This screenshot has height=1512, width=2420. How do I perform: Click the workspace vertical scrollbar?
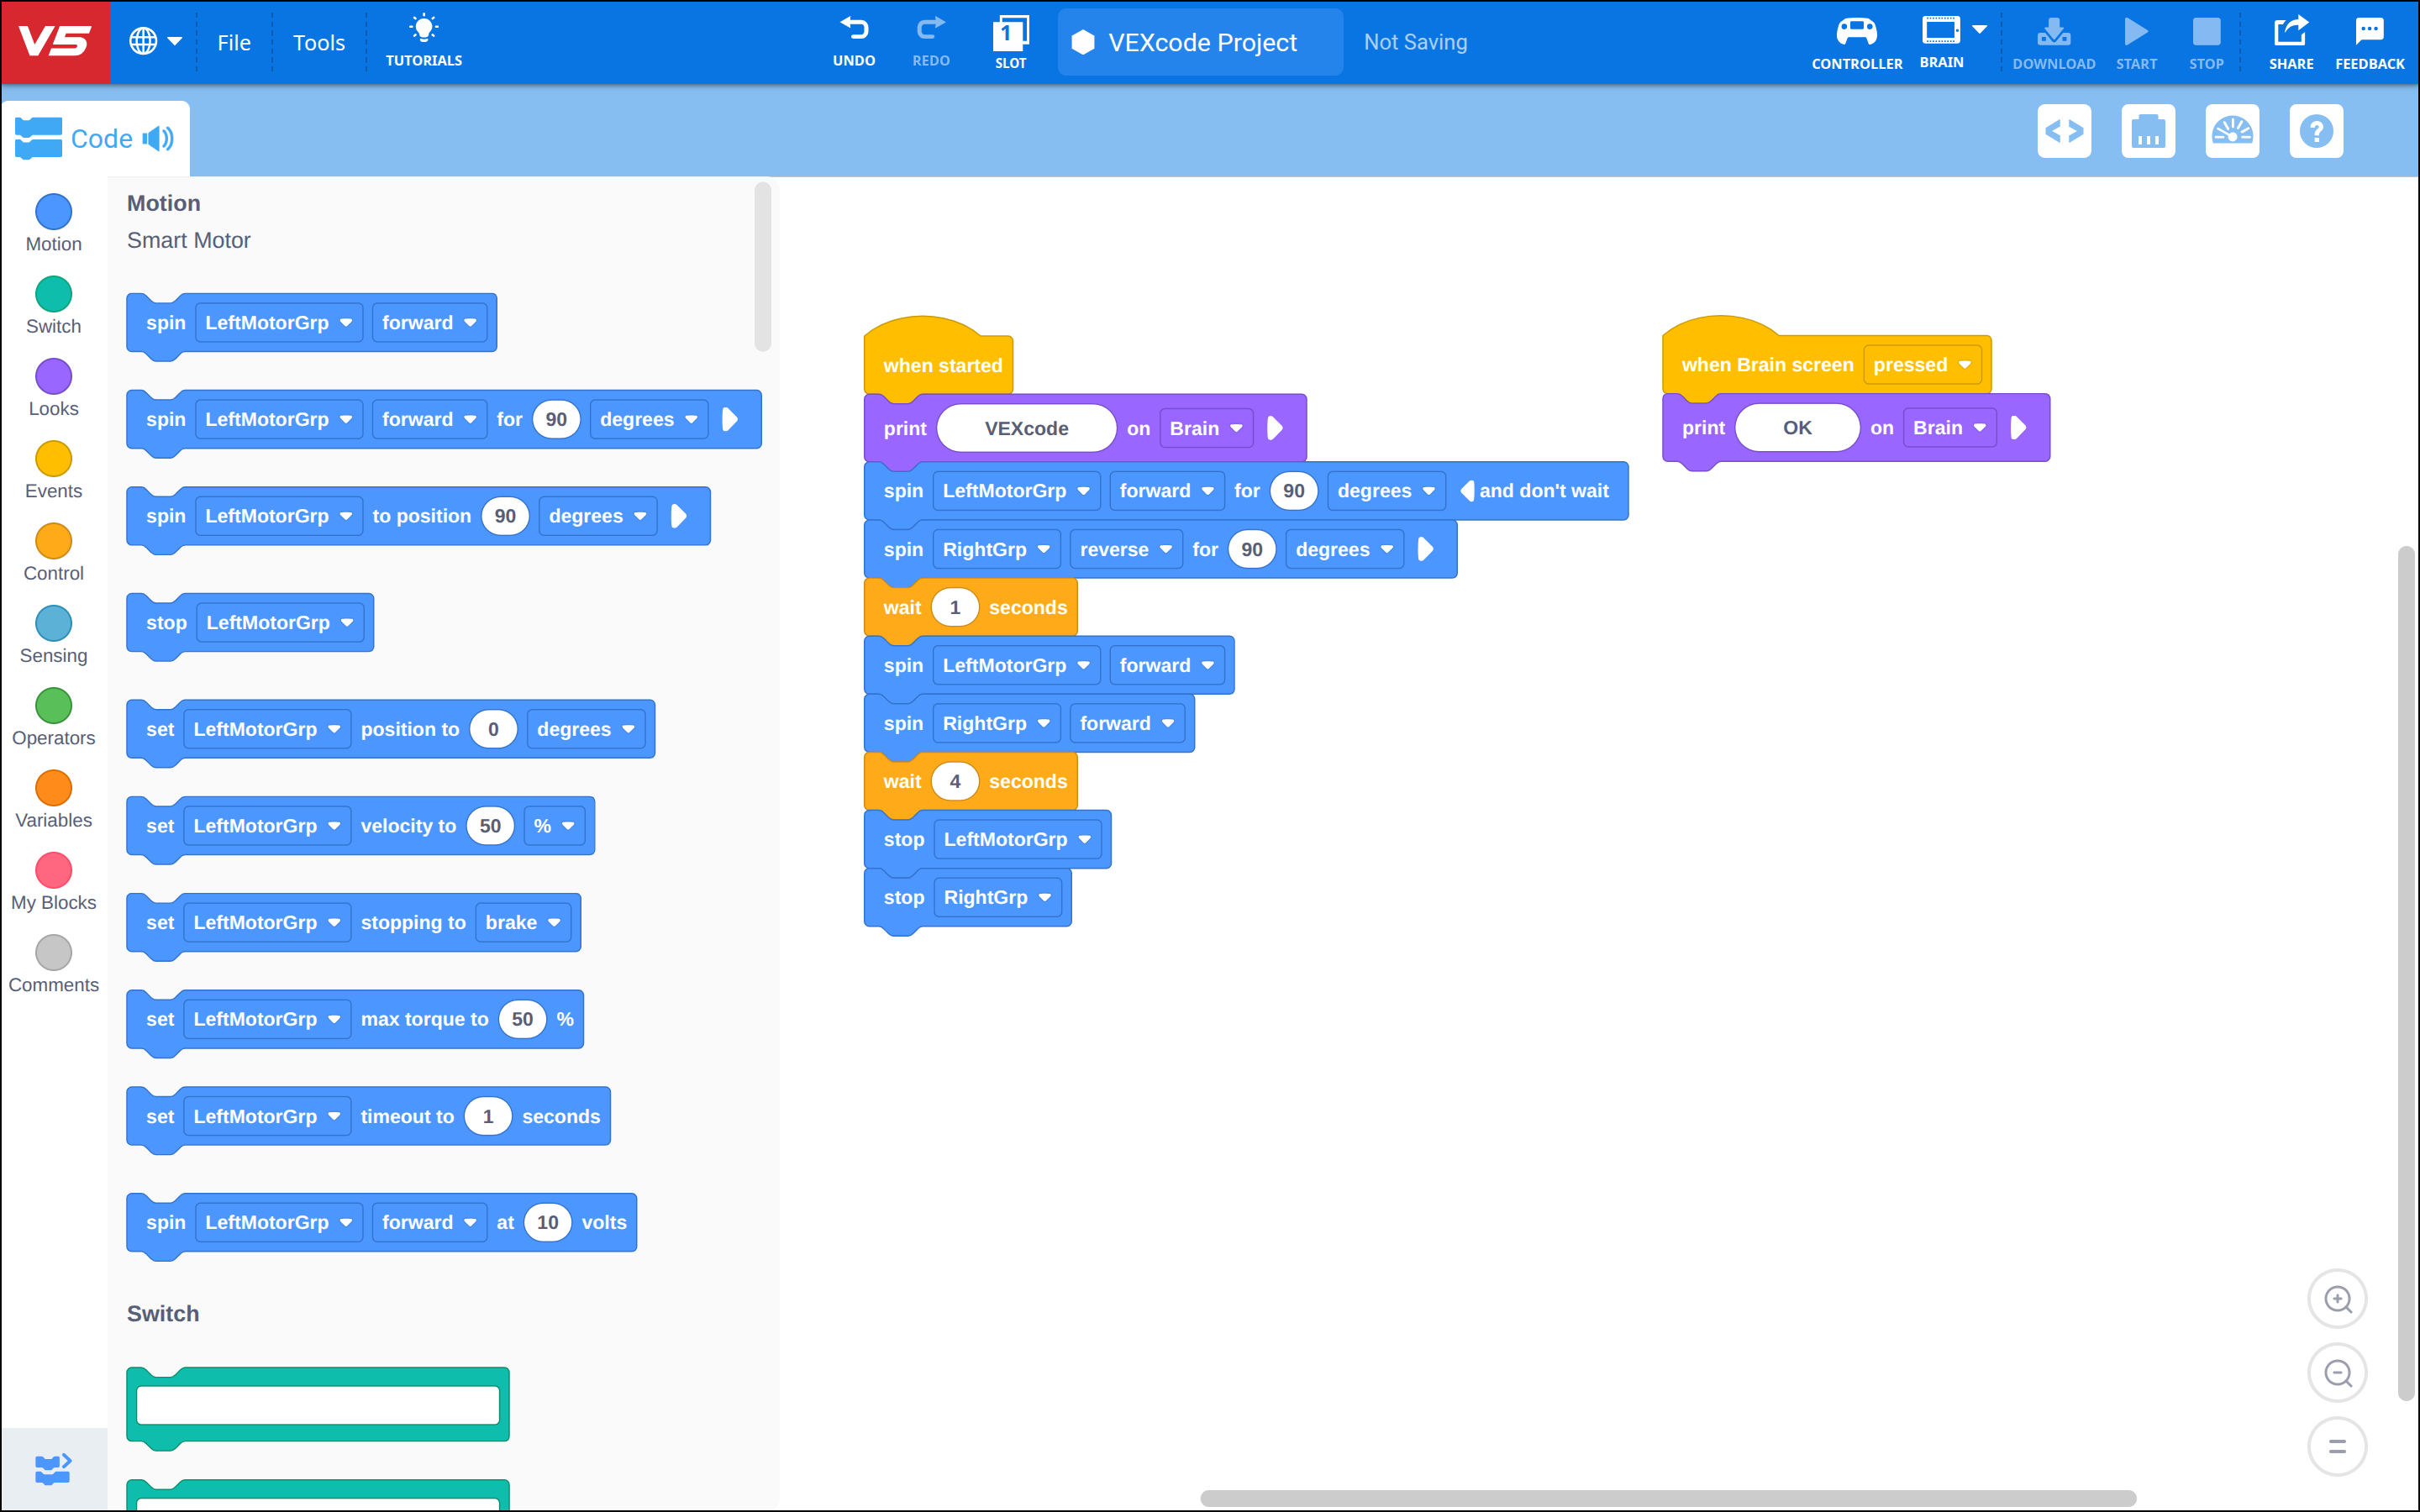tap(2406, 973)
